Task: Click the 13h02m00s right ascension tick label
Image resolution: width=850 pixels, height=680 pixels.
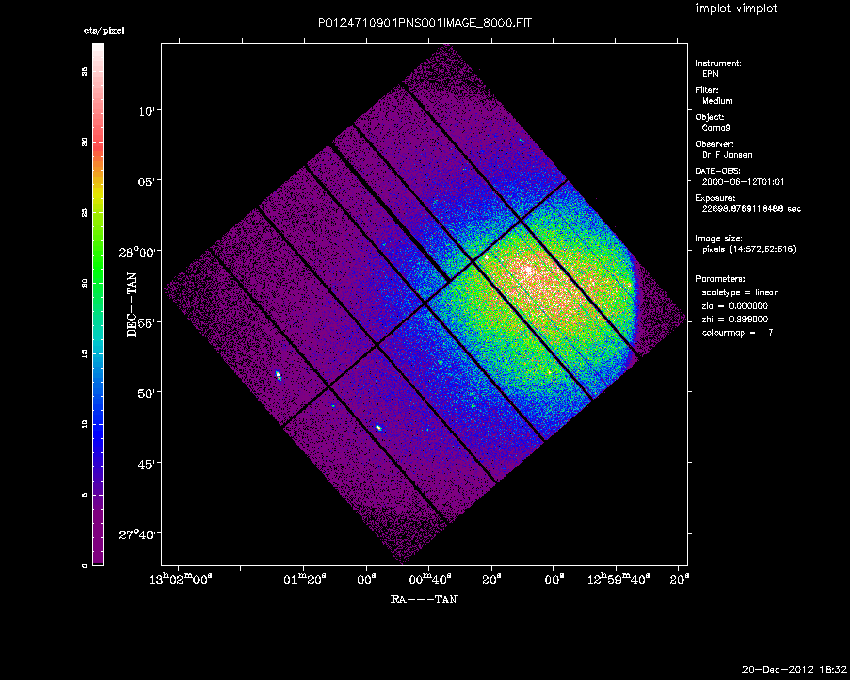Action: coord(181,578)
